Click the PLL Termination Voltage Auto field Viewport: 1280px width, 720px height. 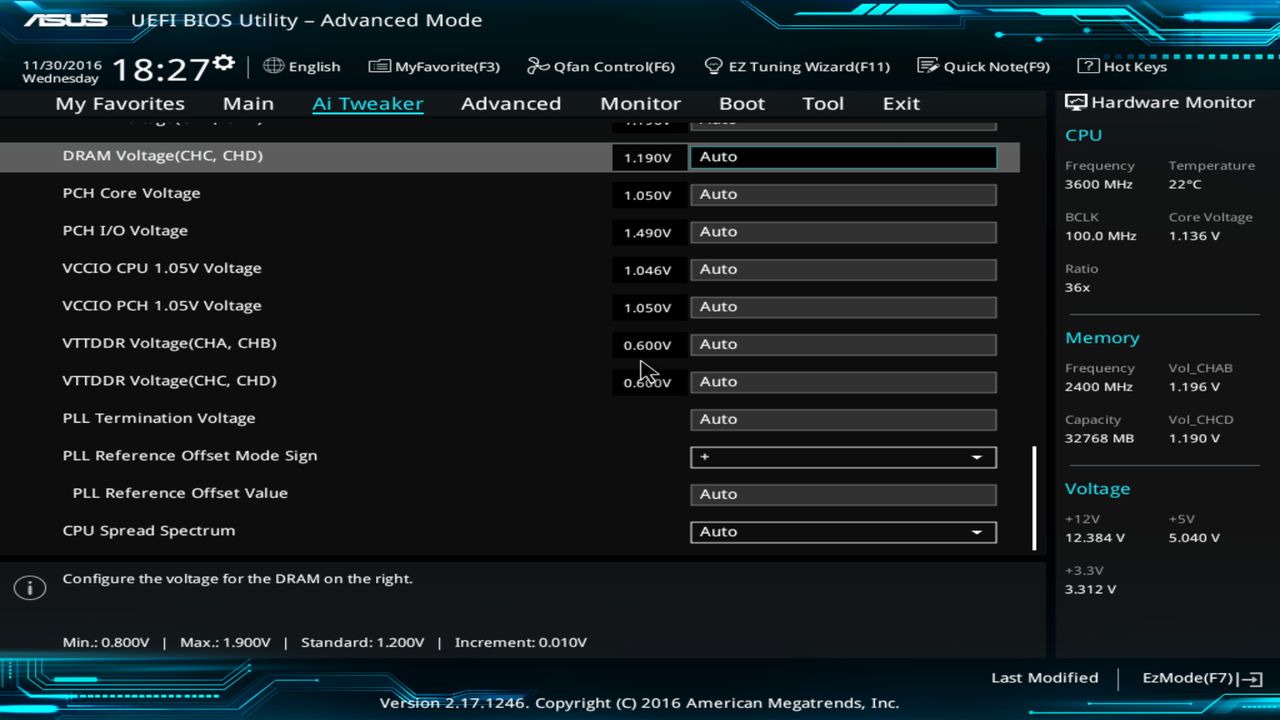842,419
